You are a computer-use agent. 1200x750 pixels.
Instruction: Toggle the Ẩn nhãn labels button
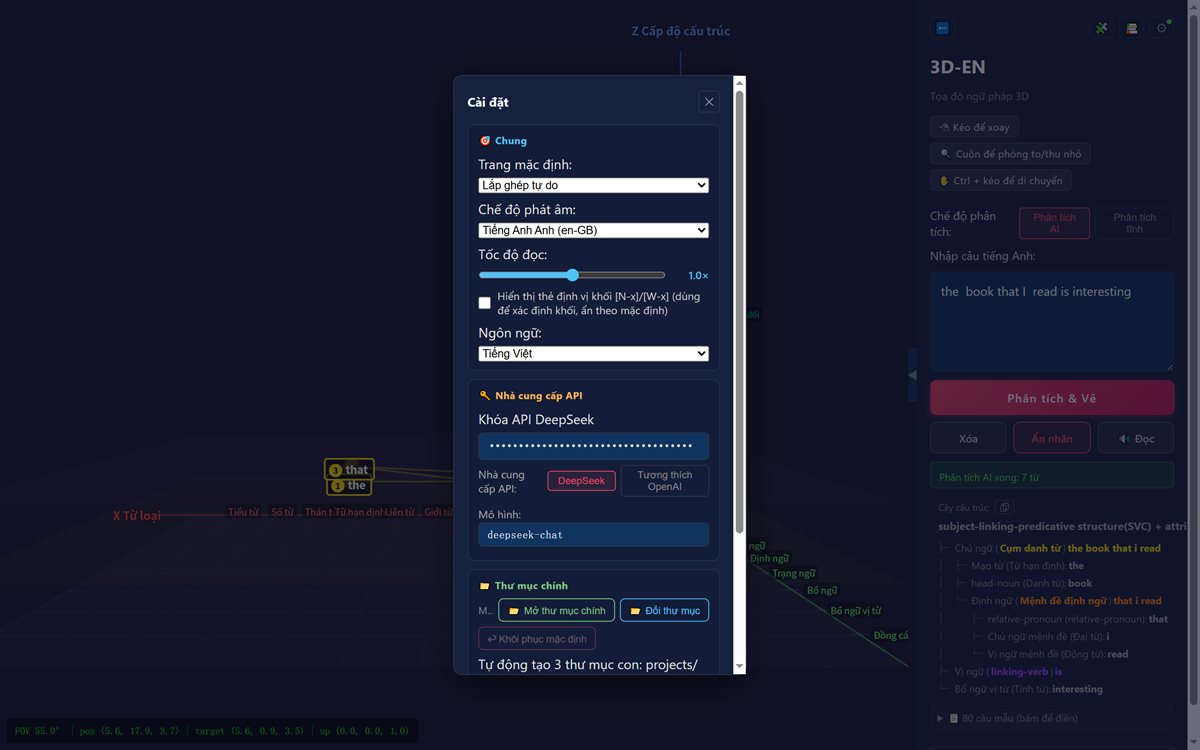point(1052,438)
